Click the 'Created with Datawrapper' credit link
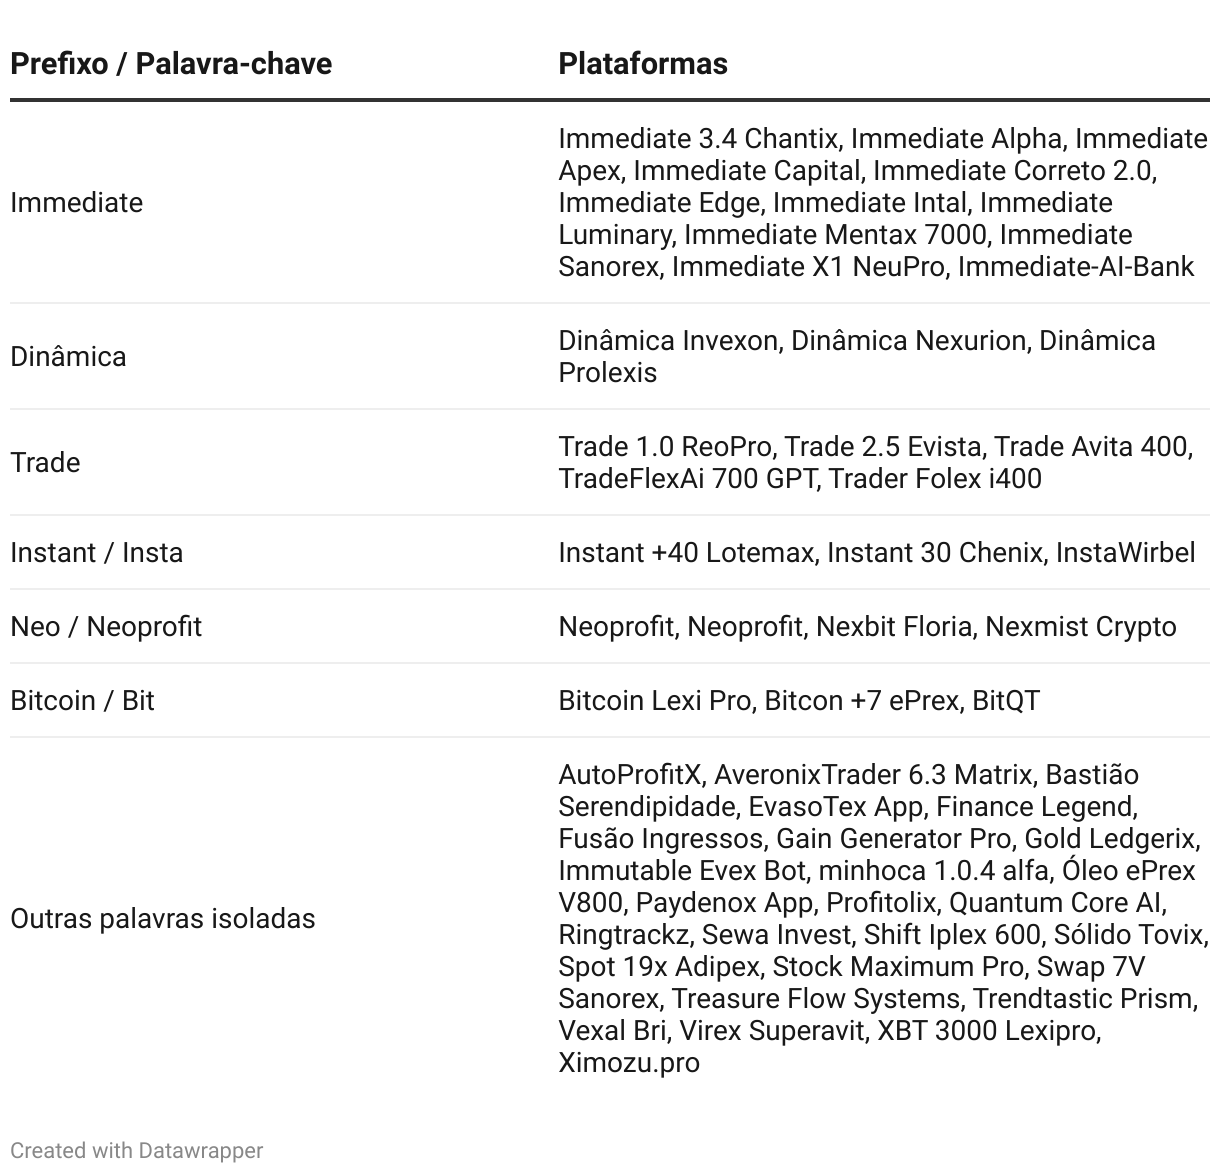Screen dimensions: 1220x1174 click(137, 1151)
